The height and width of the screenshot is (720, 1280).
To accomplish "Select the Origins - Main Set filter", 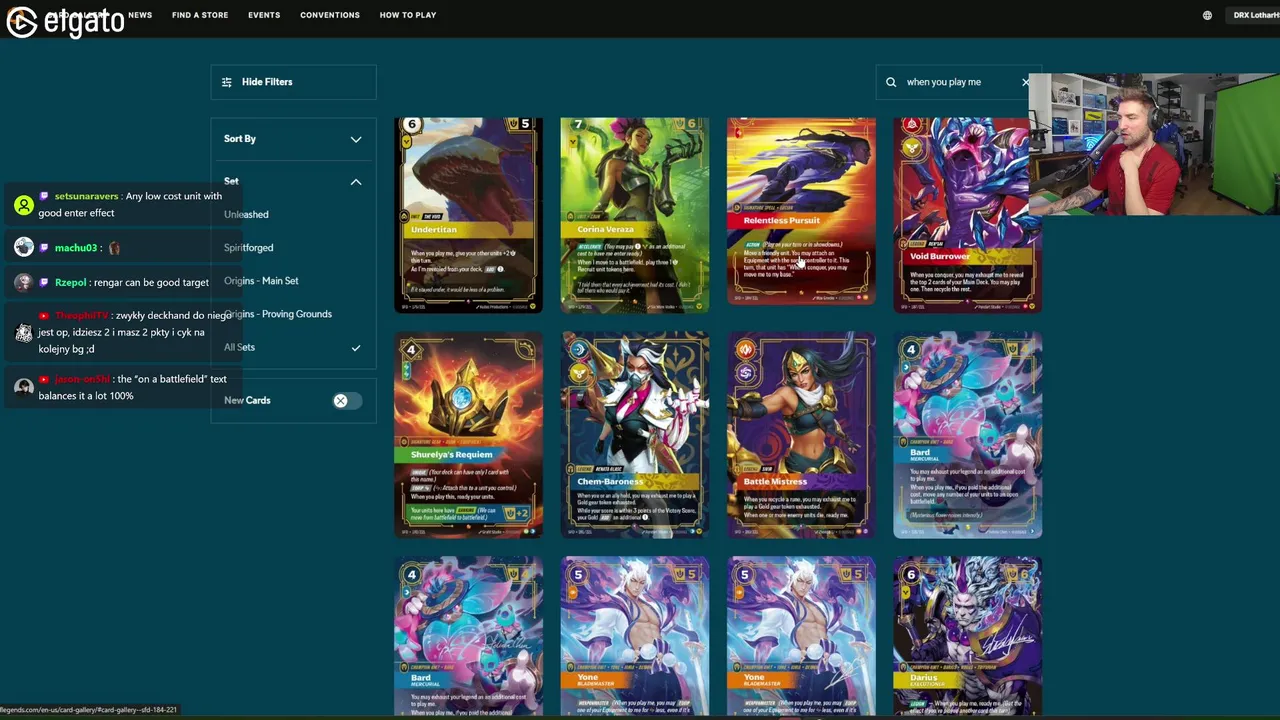I will coord(261,281).
